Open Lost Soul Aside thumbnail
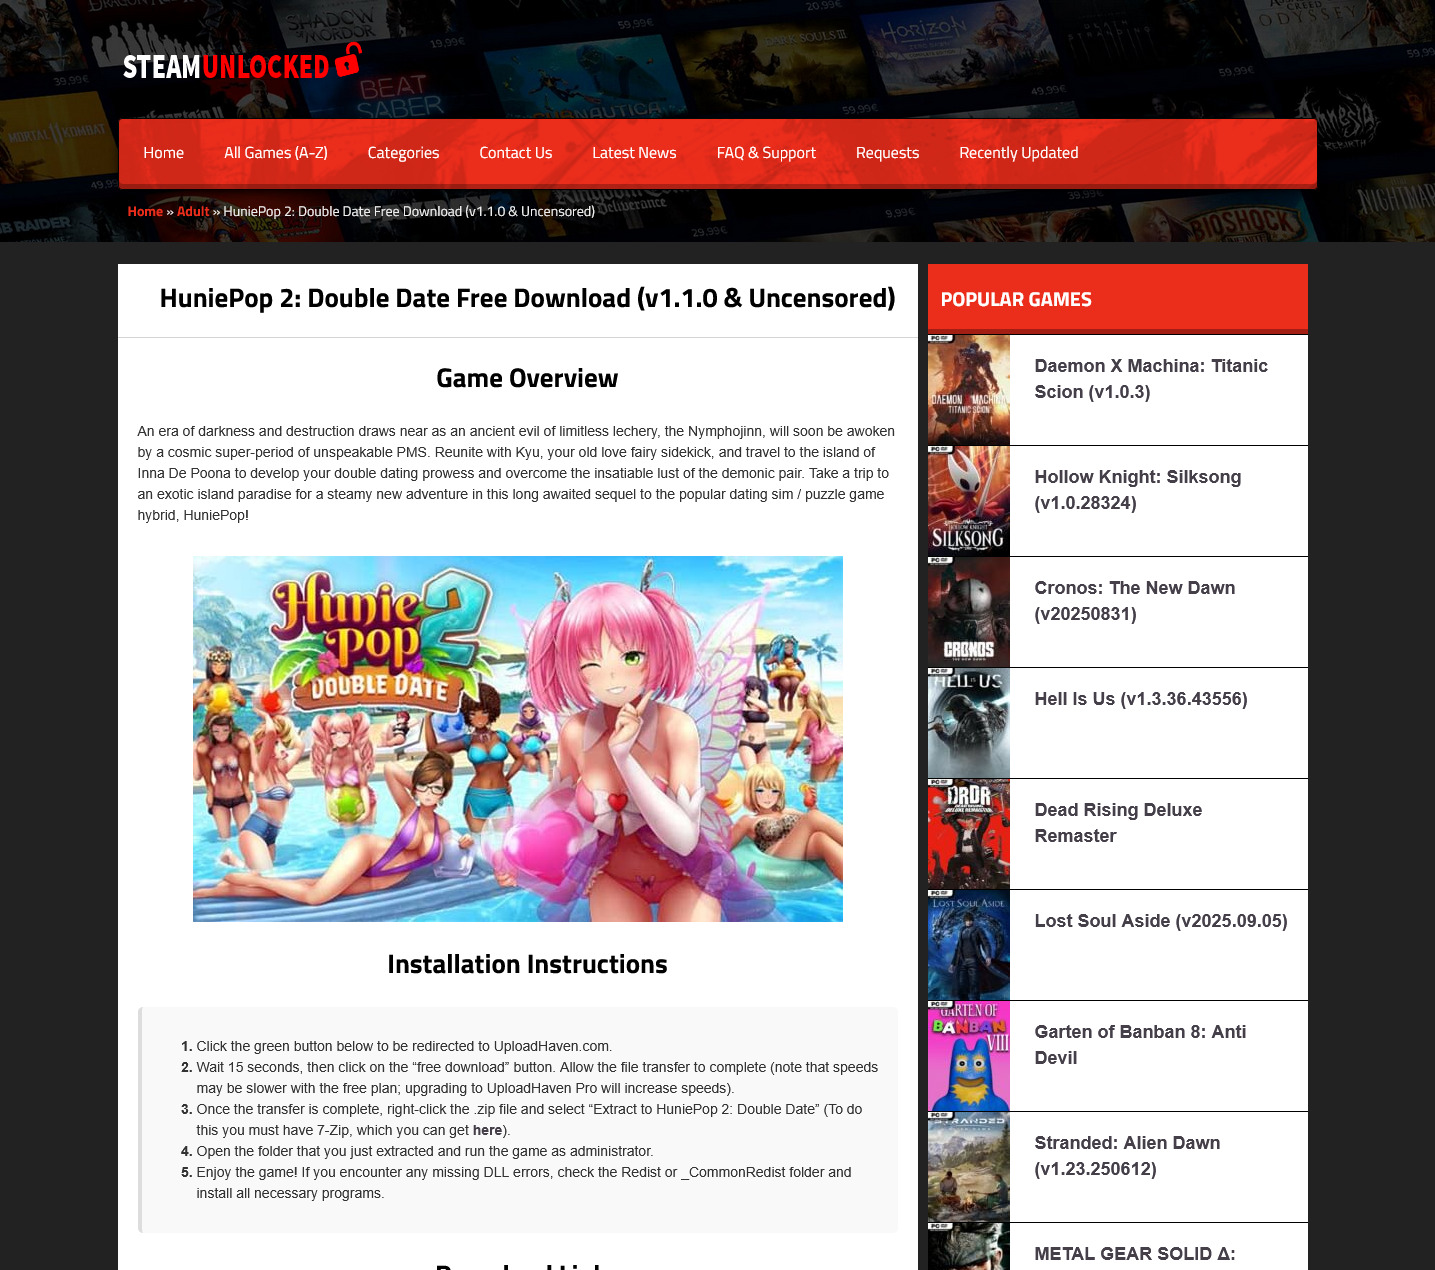The image size is (1435, 1270). point(969,945)
